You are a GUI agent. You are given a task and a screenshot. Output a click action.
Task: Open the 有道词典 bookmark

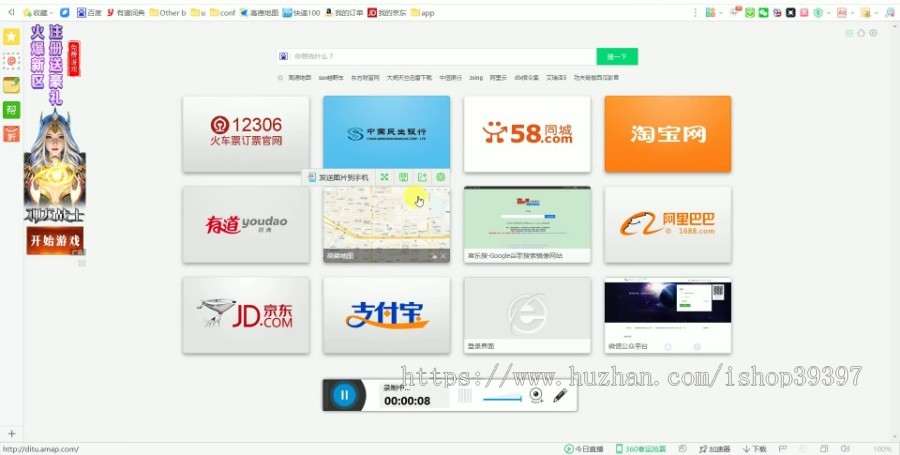126,13
